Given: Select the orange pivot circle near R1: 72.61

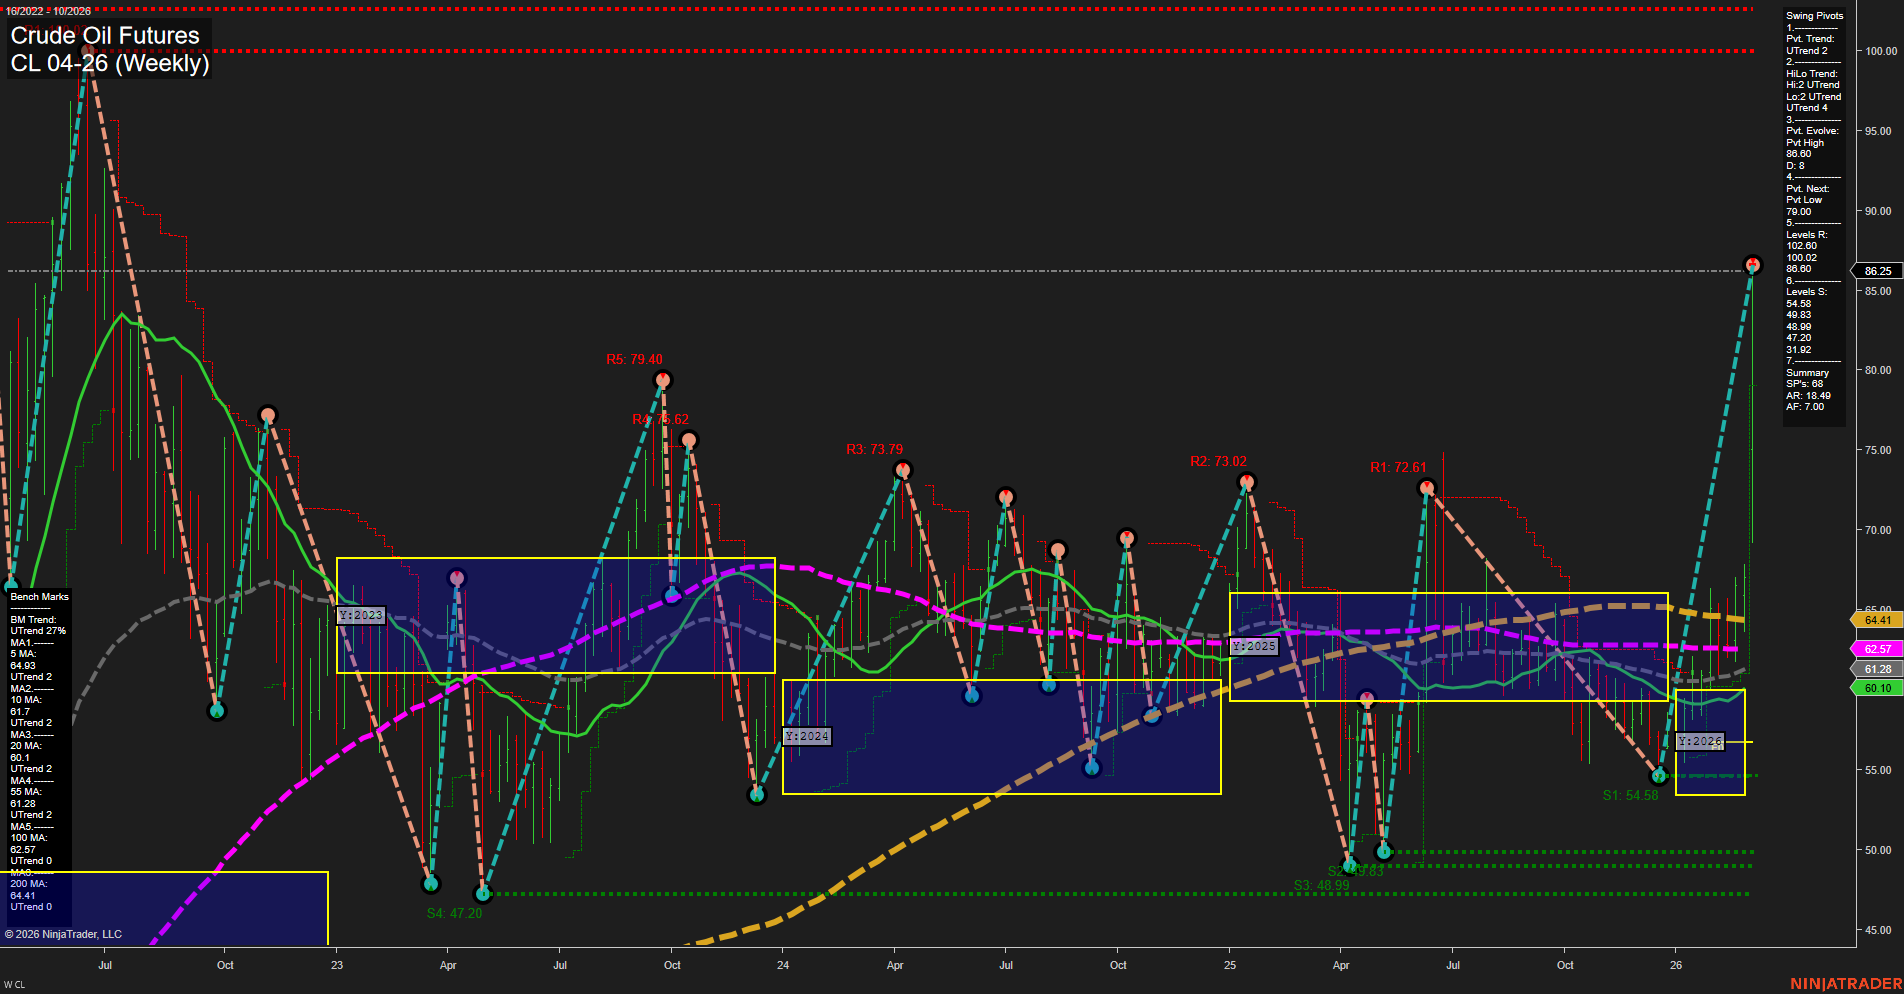Looking at the screenshot, I should [1427, 487].
